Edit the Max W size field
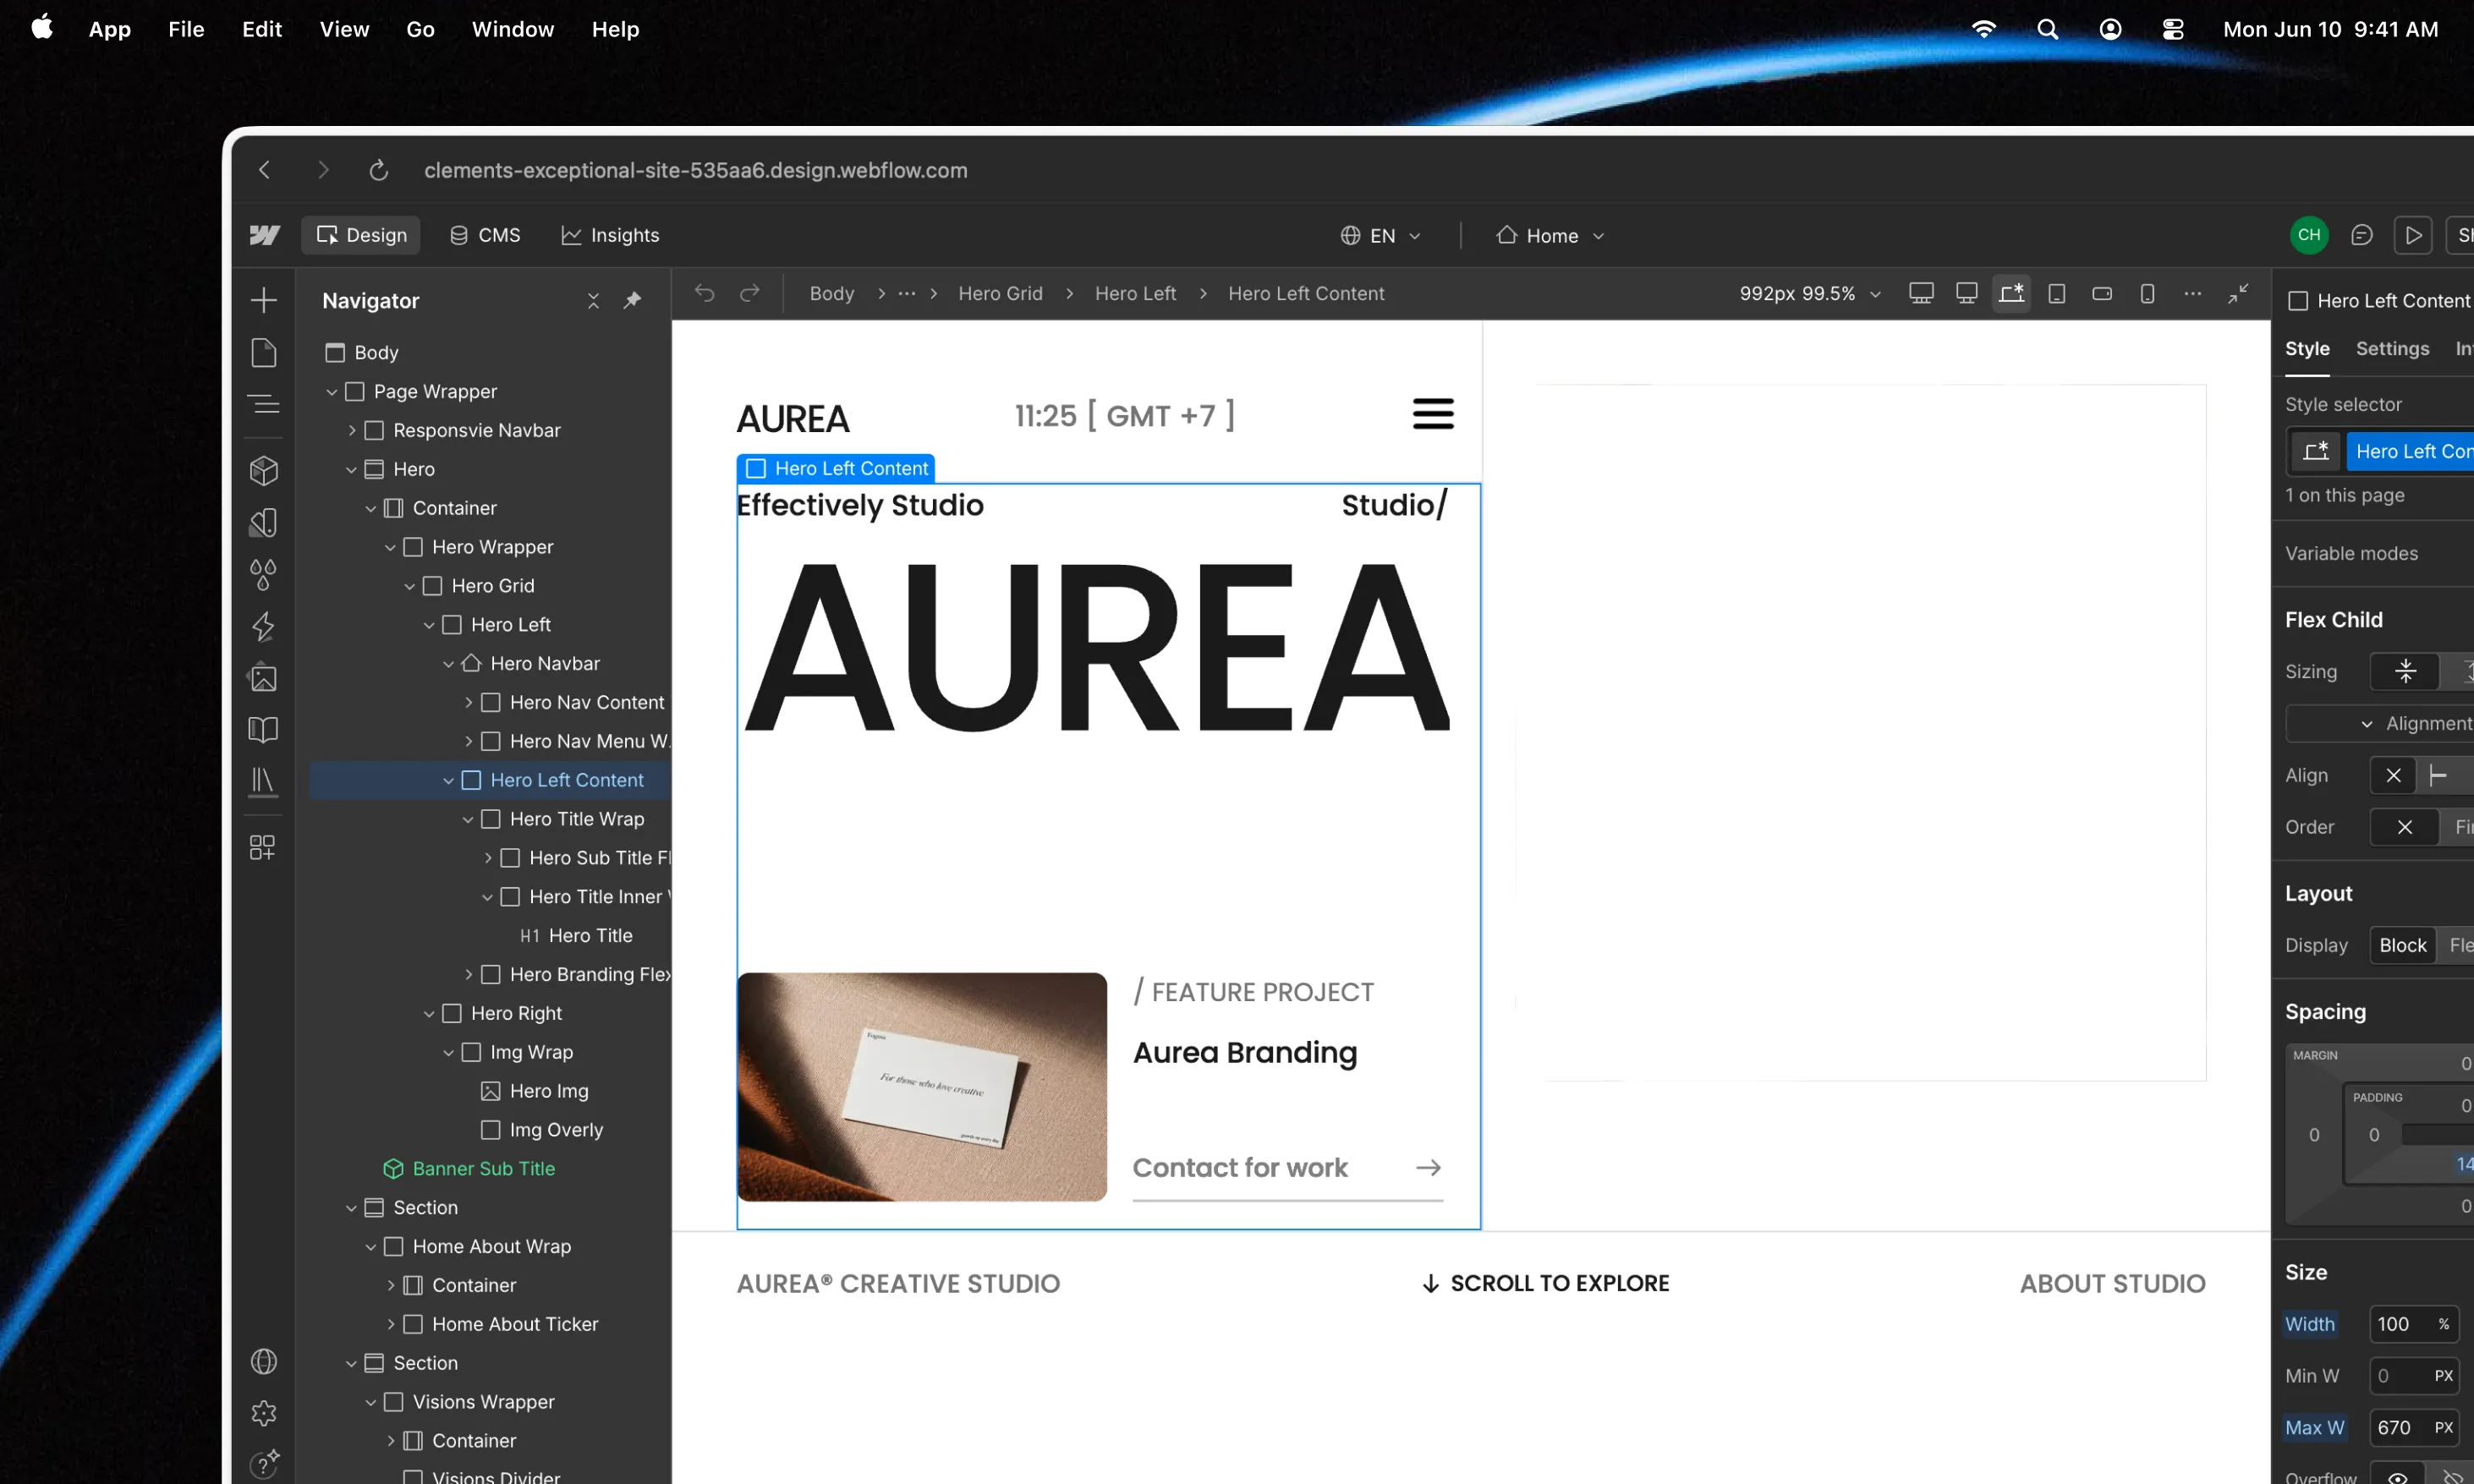Screen dimensions: 2474x1484 click(x=2412, y=1427)
